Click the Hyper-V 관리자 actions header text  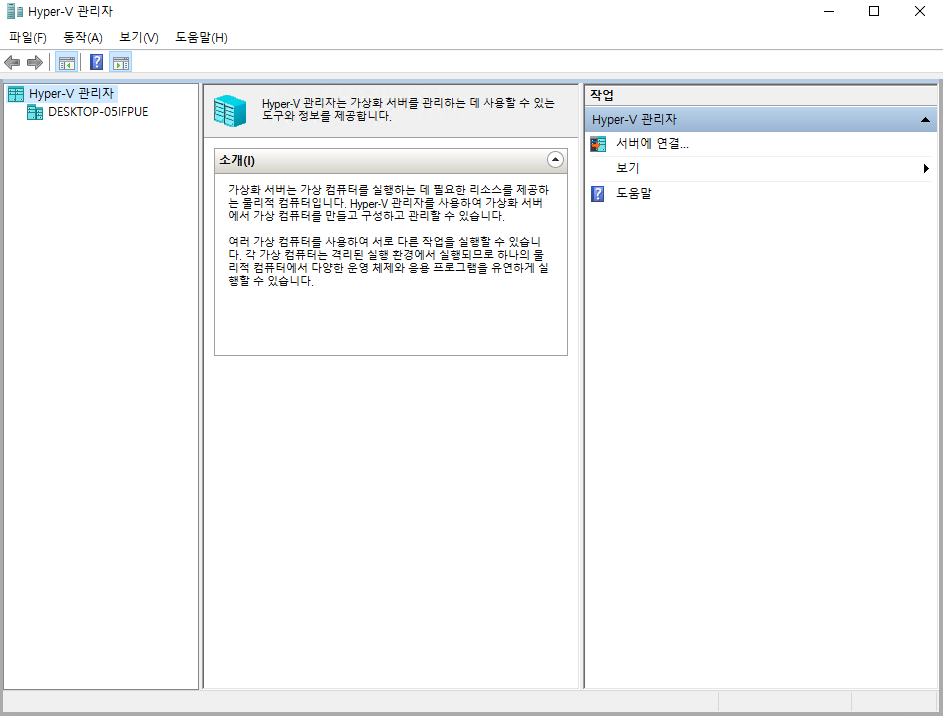(634, 120)
